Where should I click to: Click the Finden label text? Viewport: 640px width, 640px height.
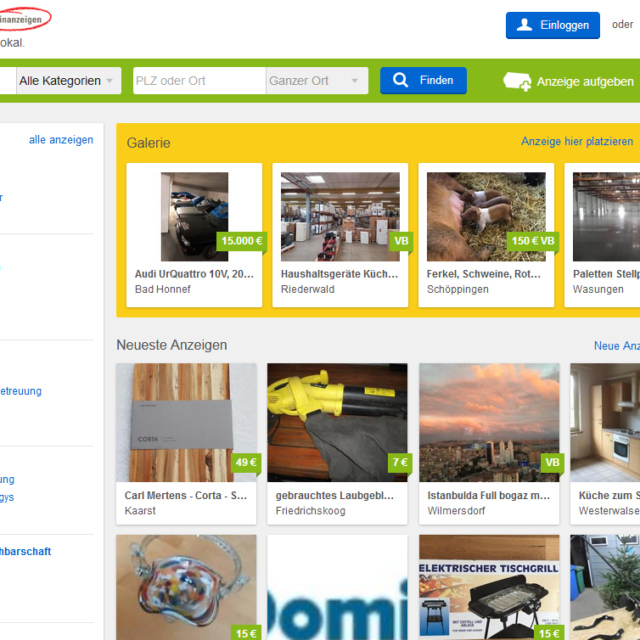[436, 80]
